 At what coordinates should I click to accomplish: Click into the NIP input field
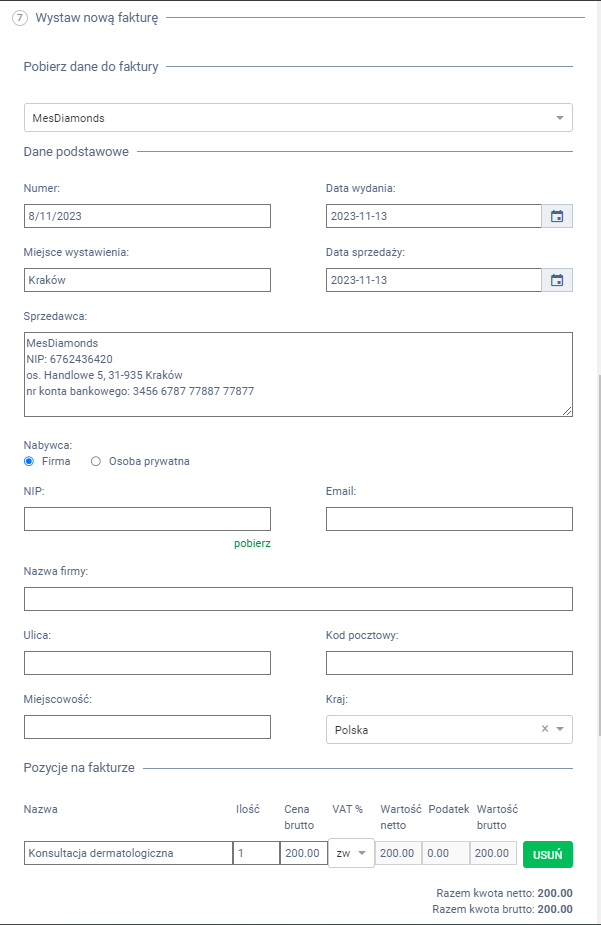click(x=147, y=518)
